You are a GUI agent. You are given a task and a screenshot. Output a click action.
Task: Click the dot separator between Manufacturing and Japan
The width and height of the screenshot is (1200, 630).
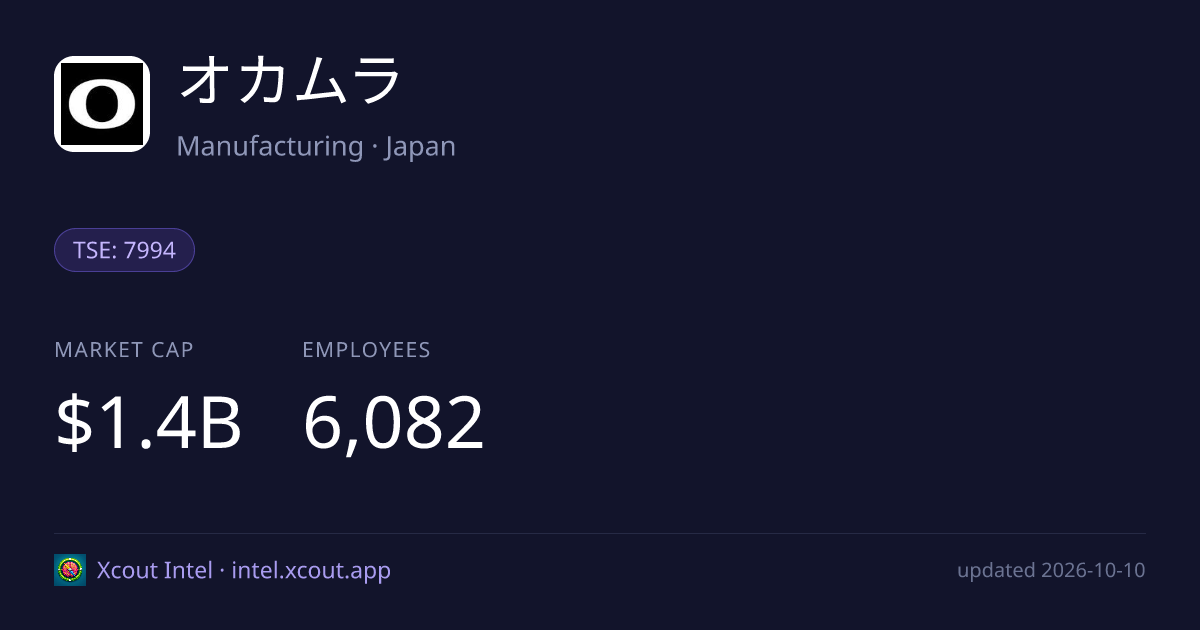374,147
